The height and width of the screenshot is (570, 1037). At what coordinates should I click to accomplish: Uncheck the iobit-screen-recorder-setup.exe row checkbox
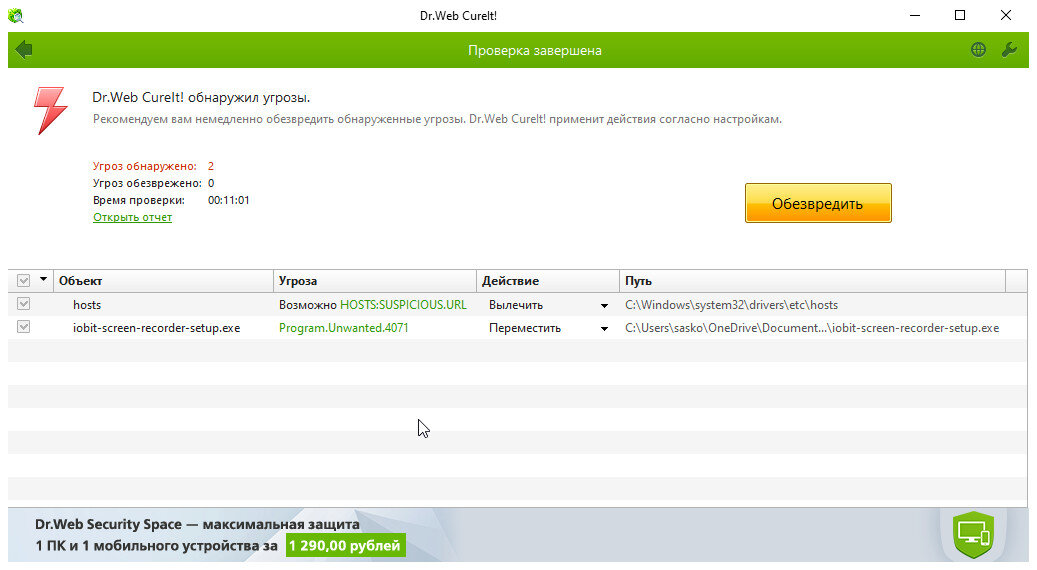24,327
